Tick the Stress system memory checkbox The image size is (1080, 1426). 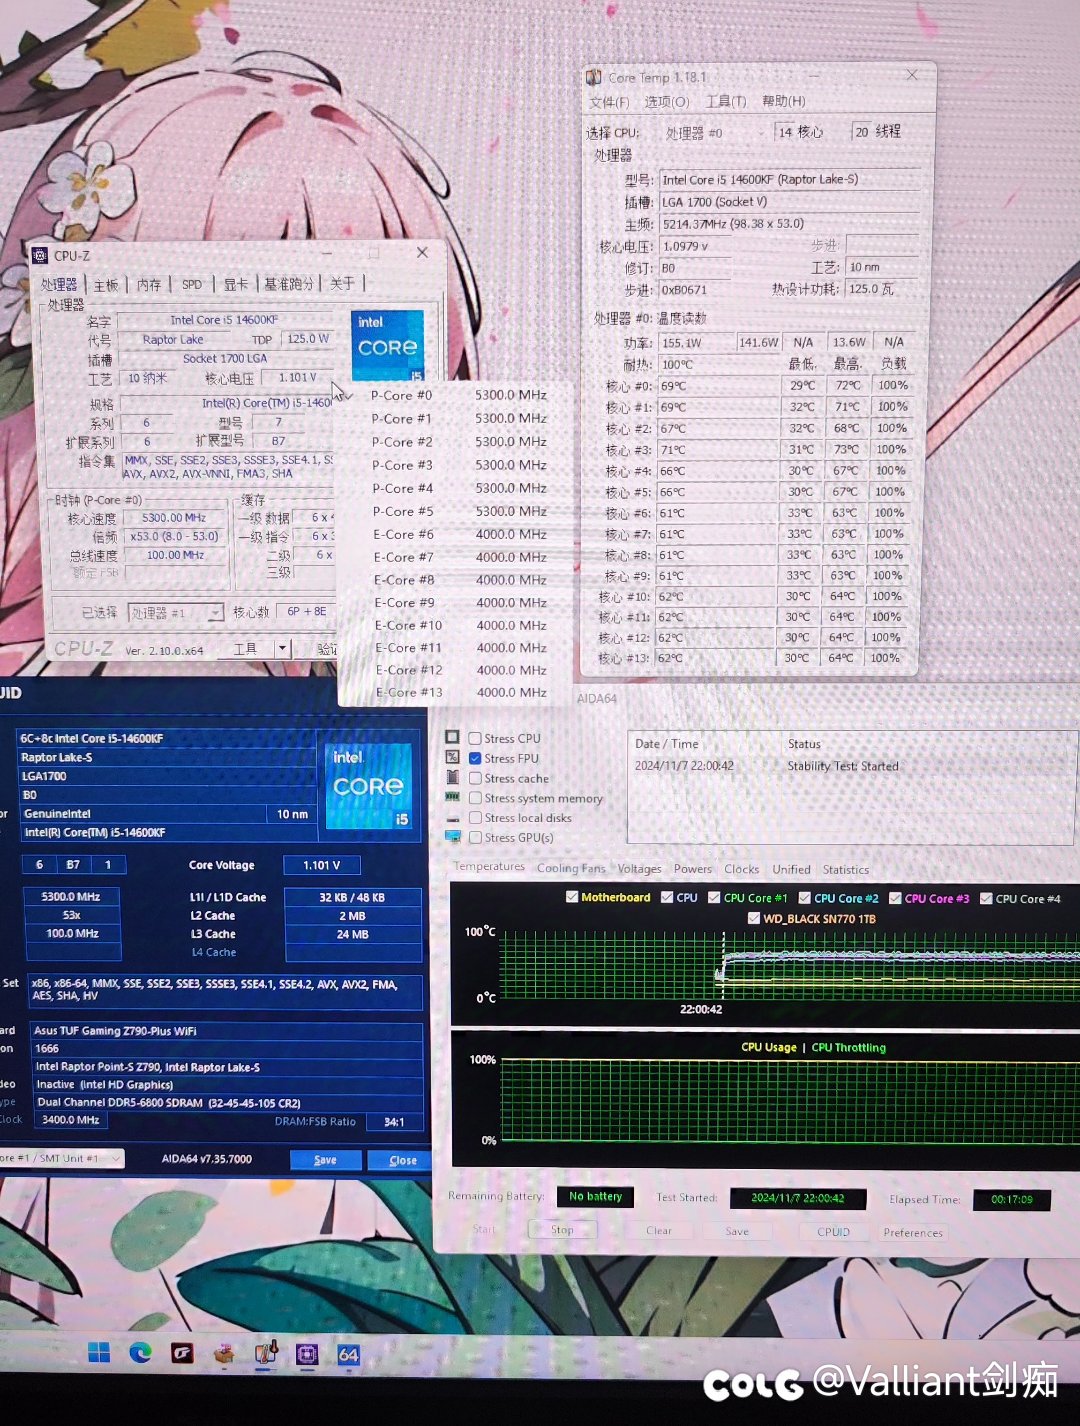tap(475, 798)
